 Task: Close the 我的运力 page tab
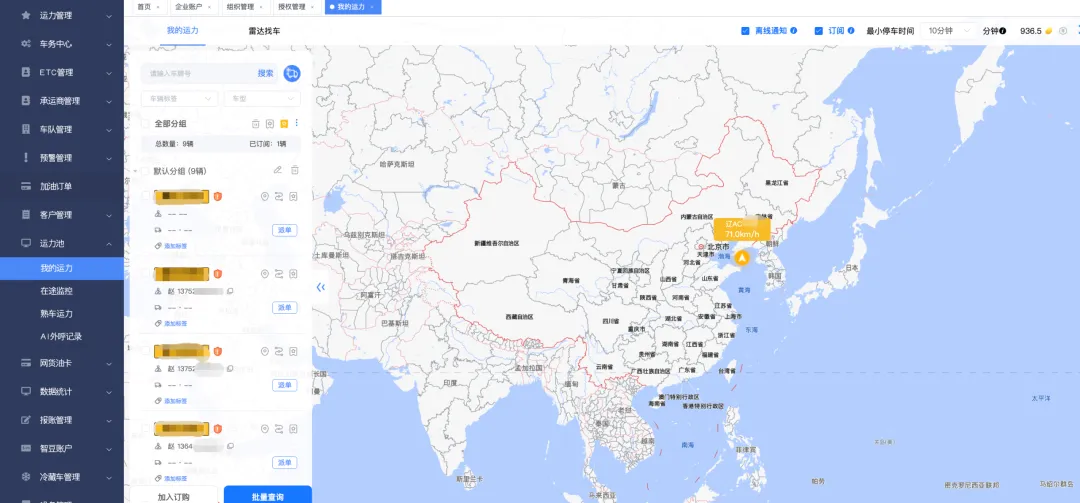[x=372, y=7]
